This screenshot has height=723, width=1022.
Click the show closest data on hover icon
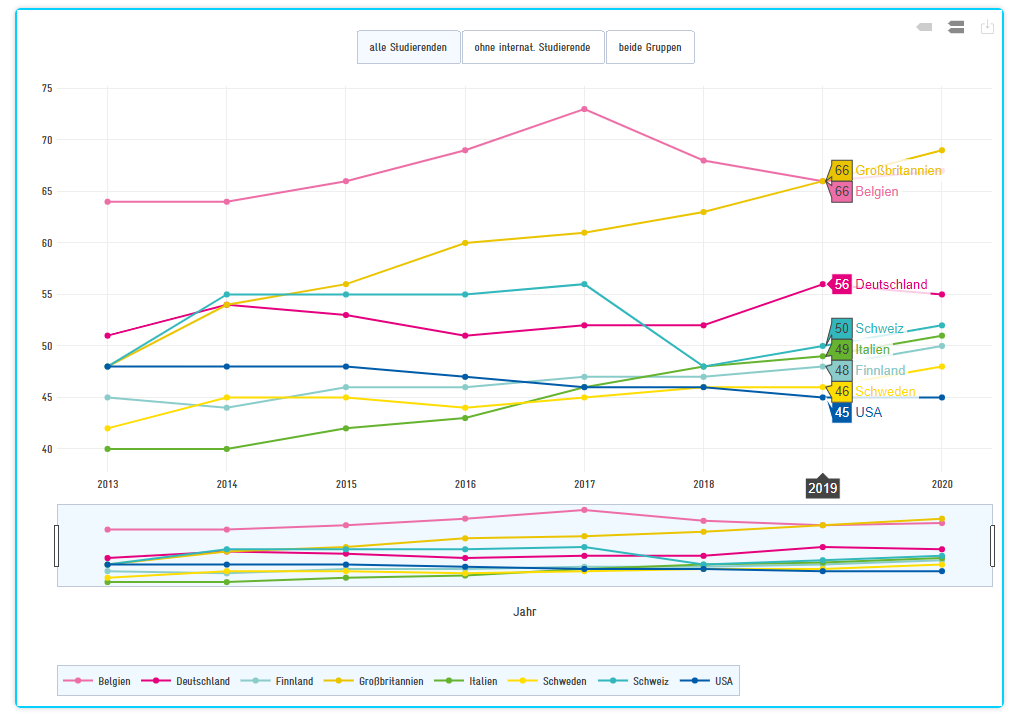pyautogui.click(x=924, y=27)
